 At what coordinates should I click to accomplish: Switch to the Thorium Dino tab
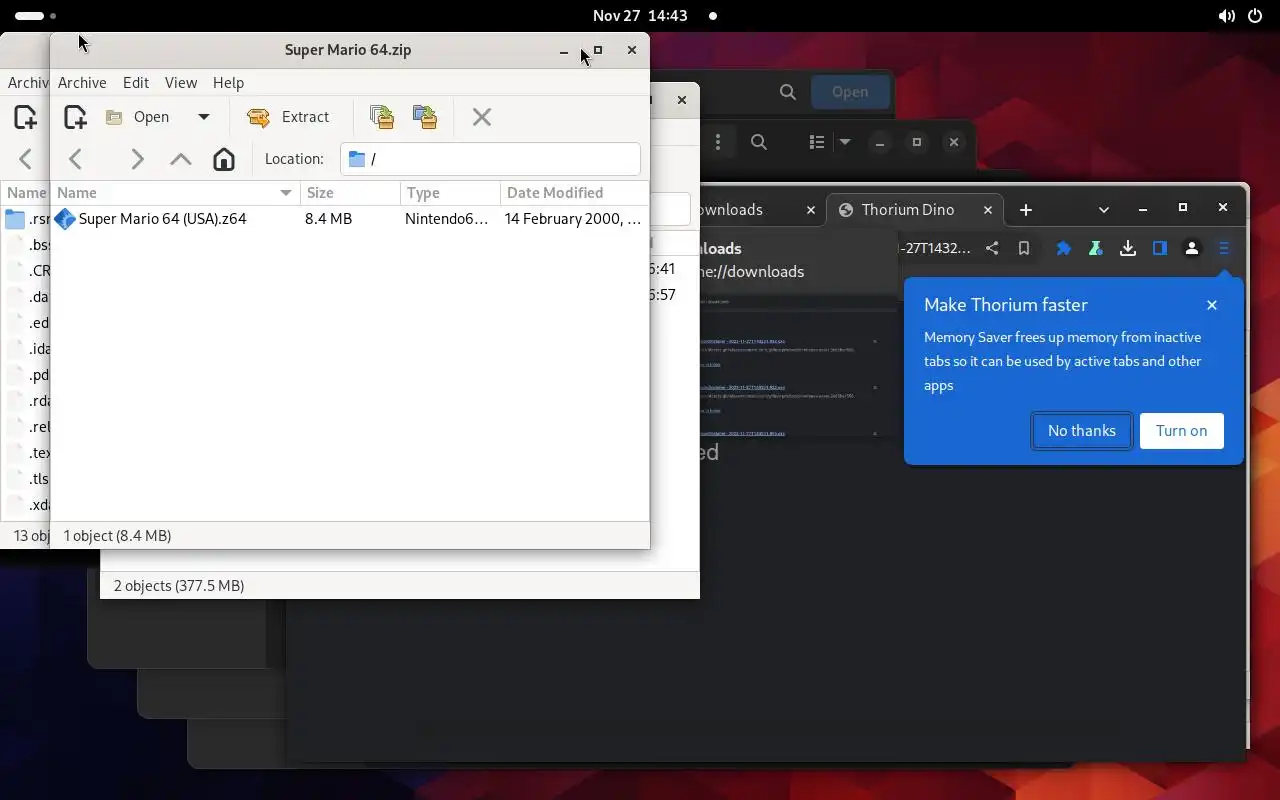point(908,210)
